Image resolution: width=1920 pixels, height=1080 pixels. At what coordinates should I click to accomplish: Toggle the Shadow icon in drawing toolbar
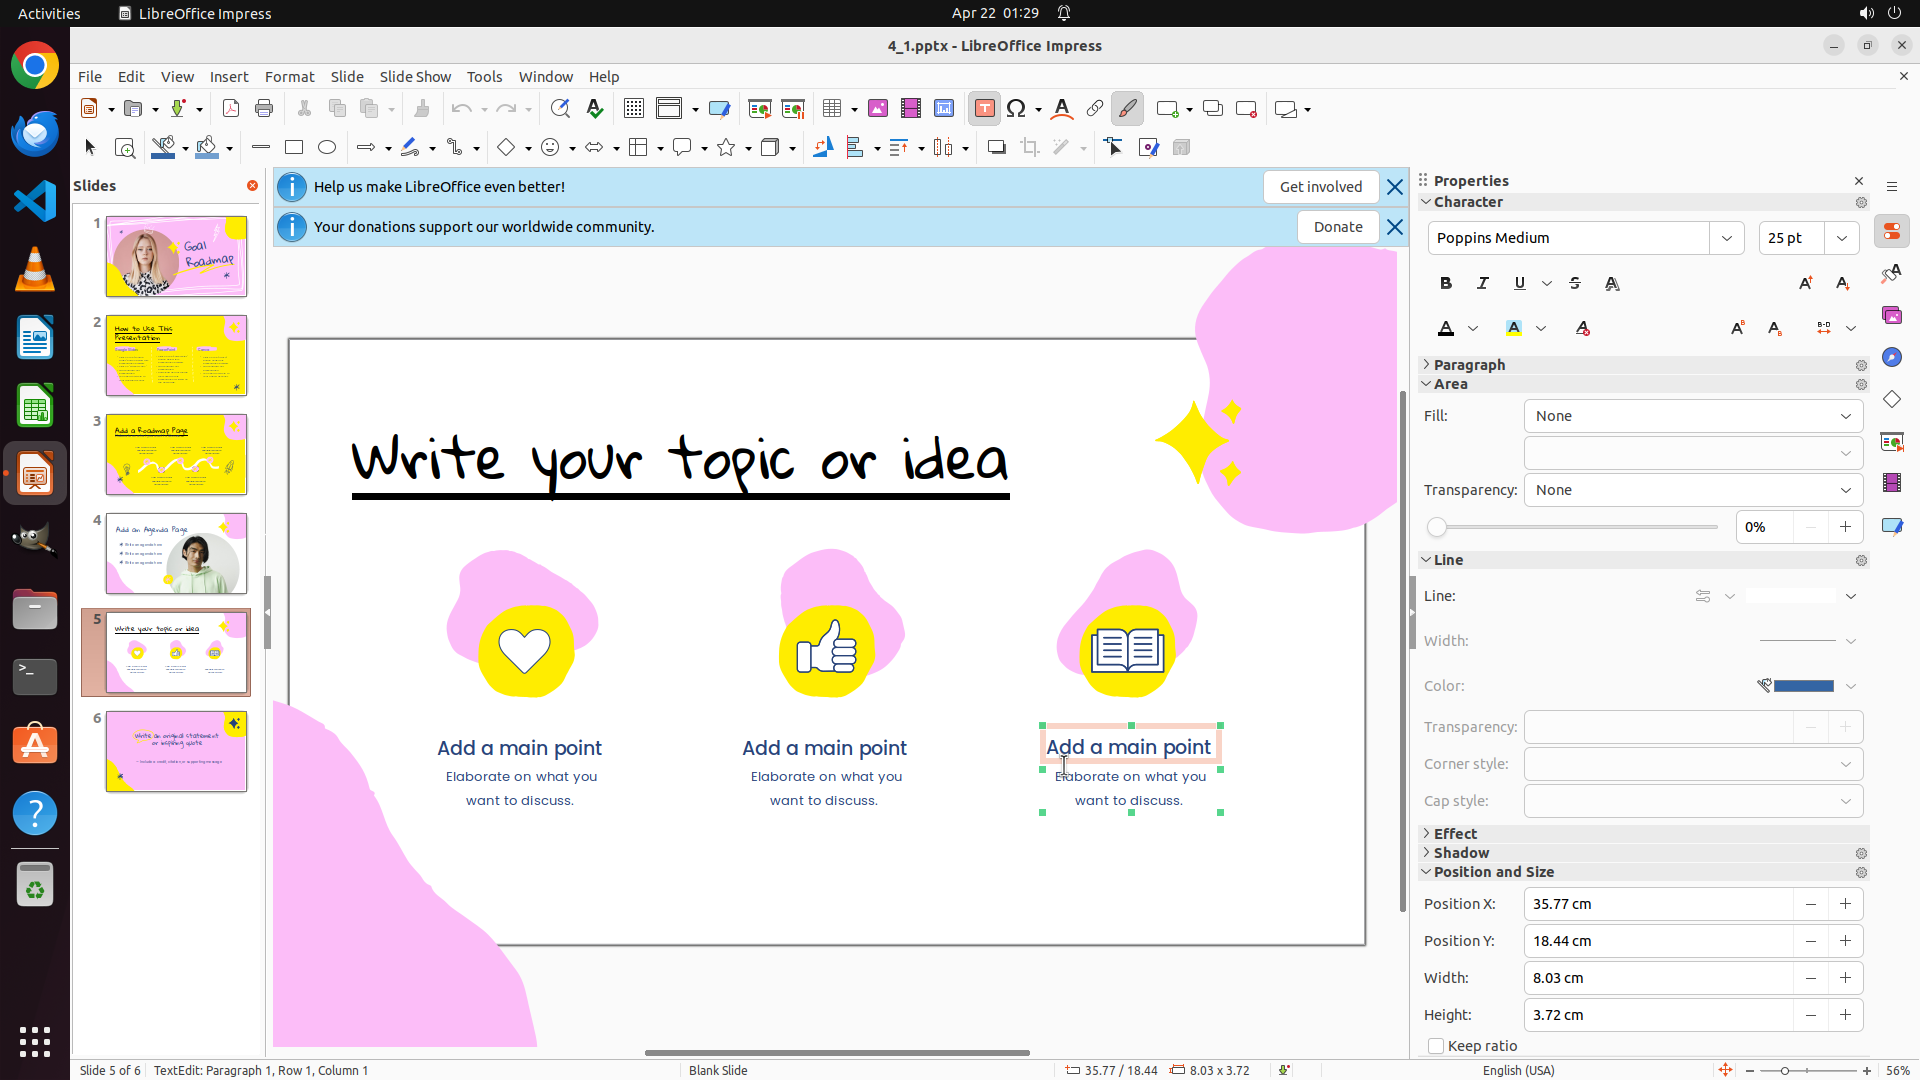pos(996,148)
